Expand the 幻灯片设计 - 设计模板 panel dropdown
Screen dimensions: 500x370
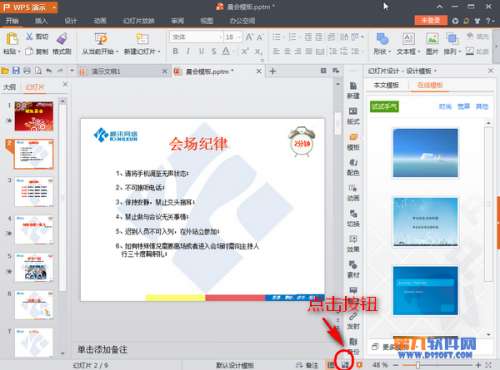click(x=435, y=71)
